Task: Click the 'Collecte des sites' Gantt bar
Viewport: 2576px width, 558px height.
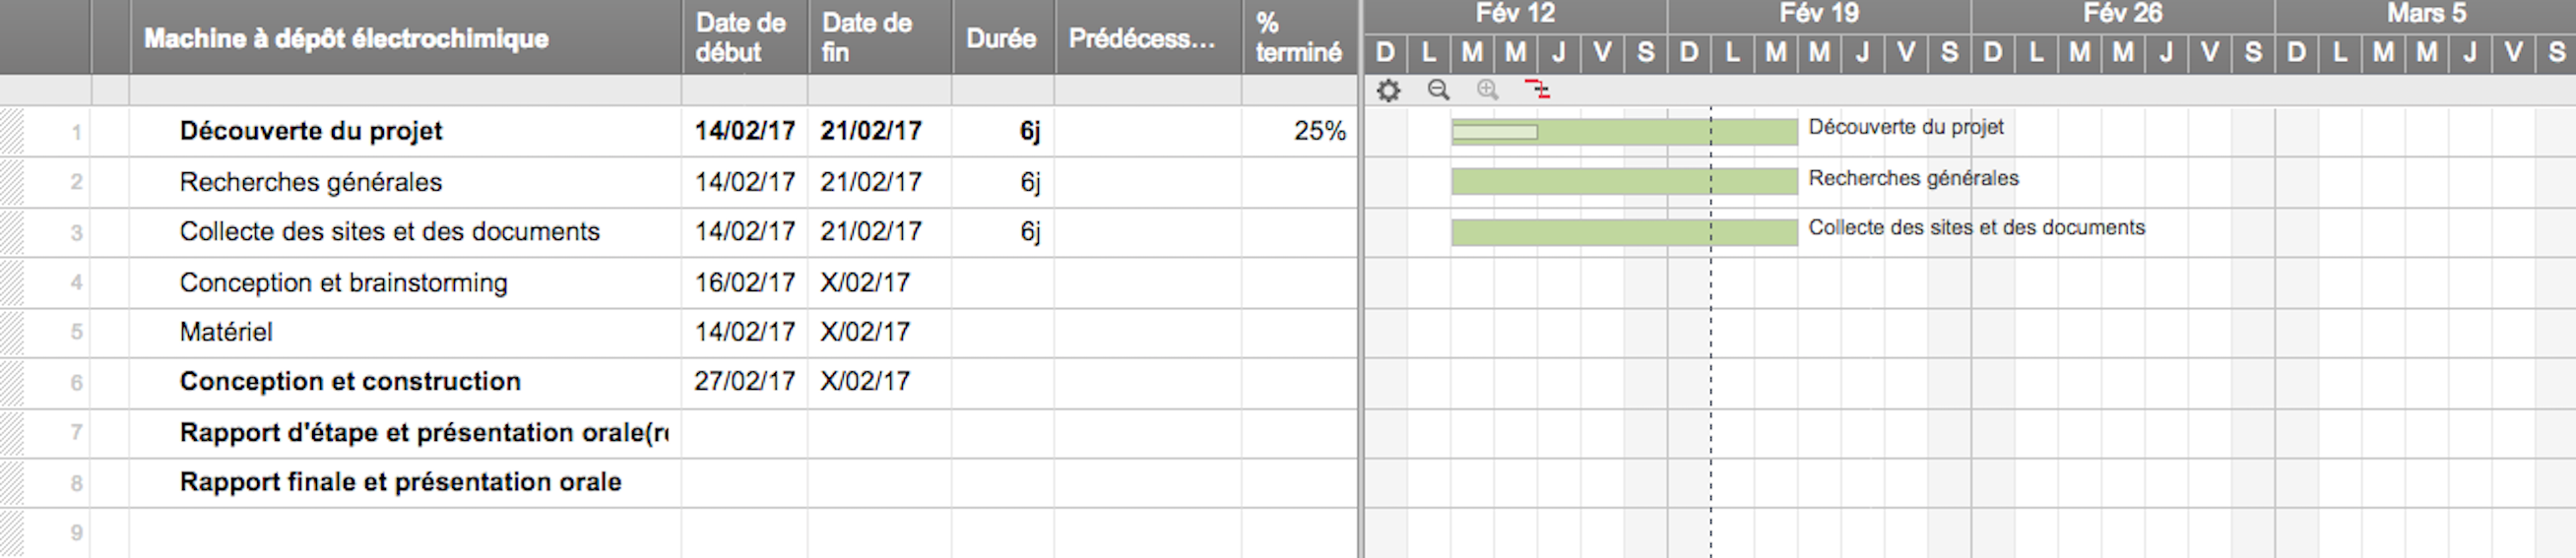Action: 1624,232
